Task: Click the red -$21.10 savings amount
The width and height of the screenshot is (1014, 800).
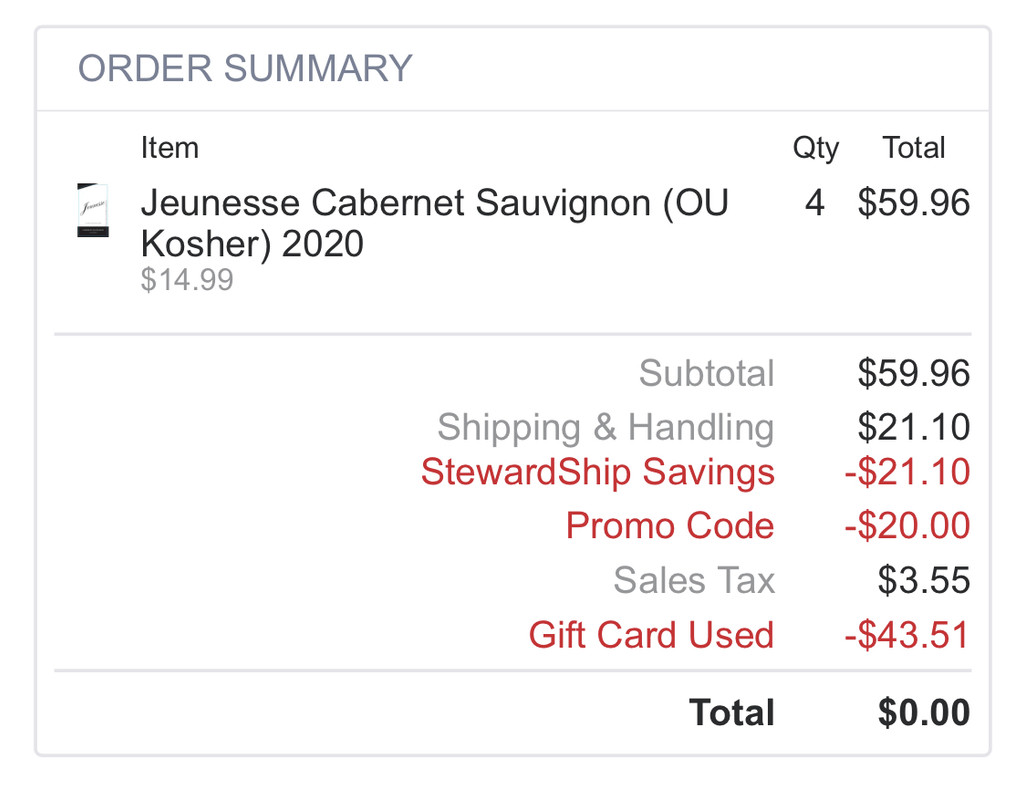Action: coord(906,472)
